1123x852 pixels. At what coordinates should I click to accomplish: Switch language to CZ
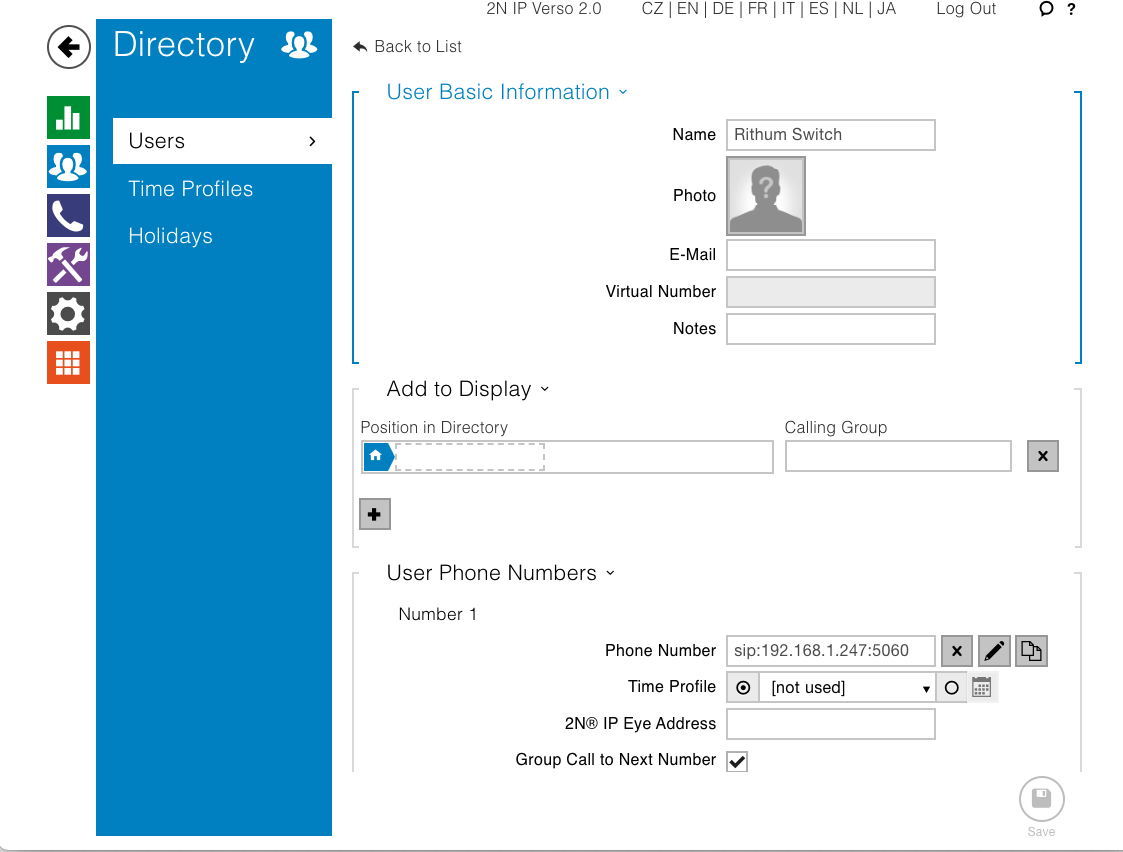(x=652, y=9)
